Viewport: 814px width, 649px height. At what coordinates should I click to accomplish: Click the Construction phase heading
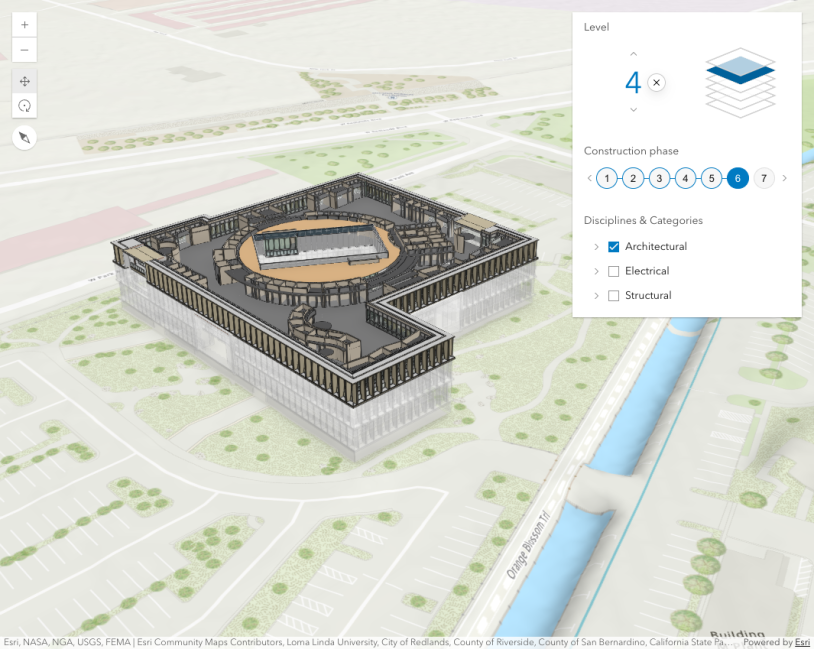click(631, 151)
